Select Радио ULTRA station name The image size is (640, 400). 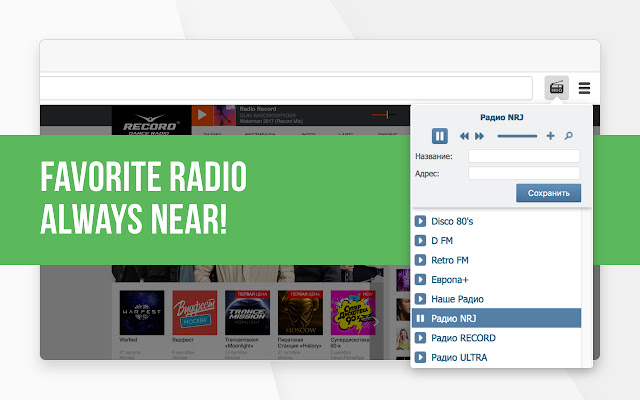(459, 358)
